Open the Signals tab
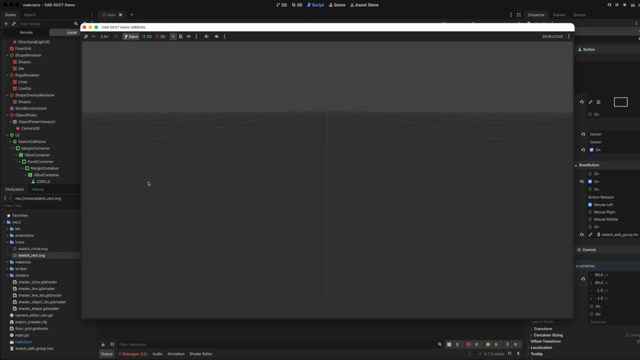This screenshot has width=640, height=360. pos(559,15)
